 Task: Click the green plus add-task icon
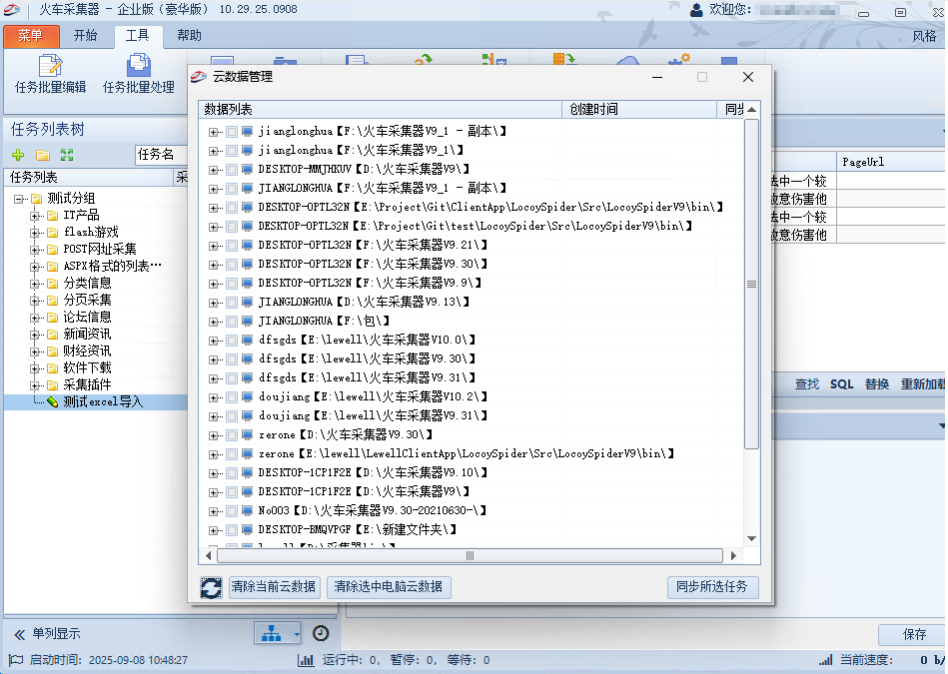pyautogui.click(x=17, y=155)
